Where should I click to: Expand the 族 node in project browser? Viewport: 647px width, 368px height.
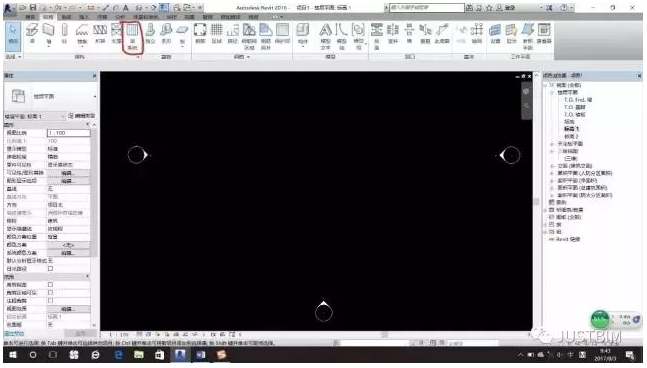tap(545, 224)
